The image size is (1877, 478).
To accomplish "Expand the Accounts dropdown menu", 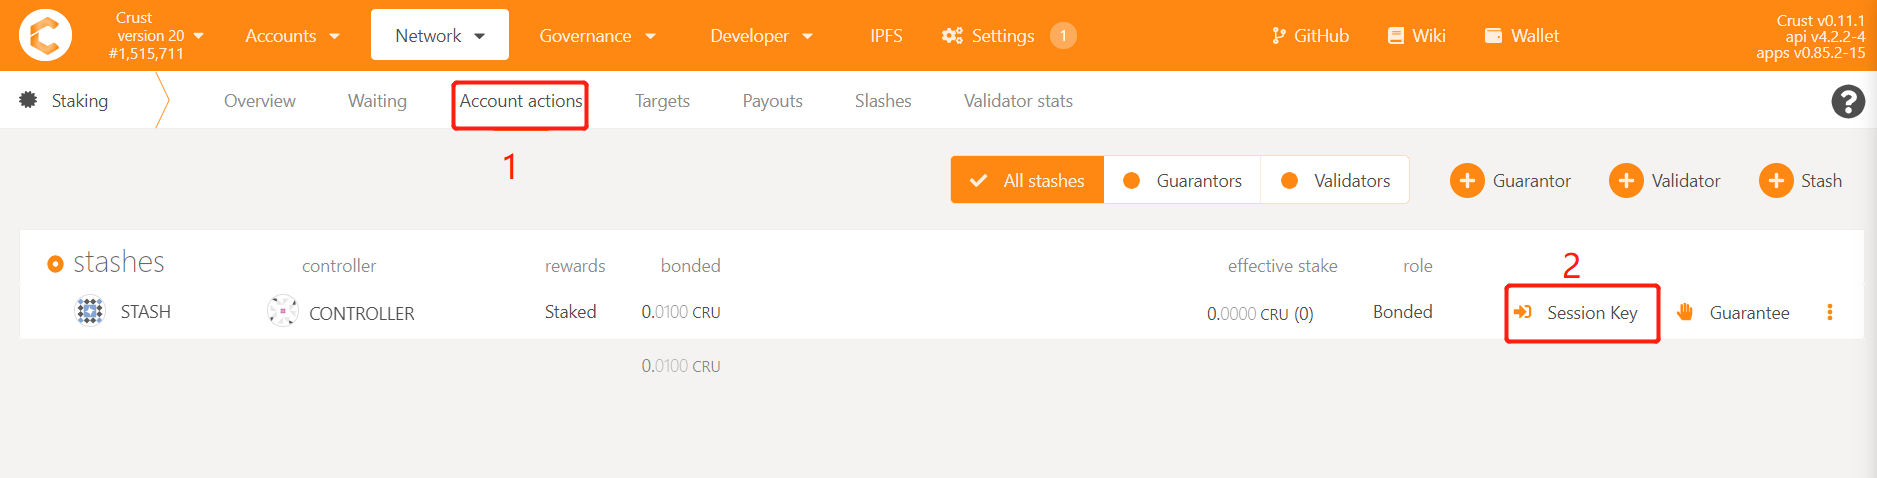I will [293, 36].
